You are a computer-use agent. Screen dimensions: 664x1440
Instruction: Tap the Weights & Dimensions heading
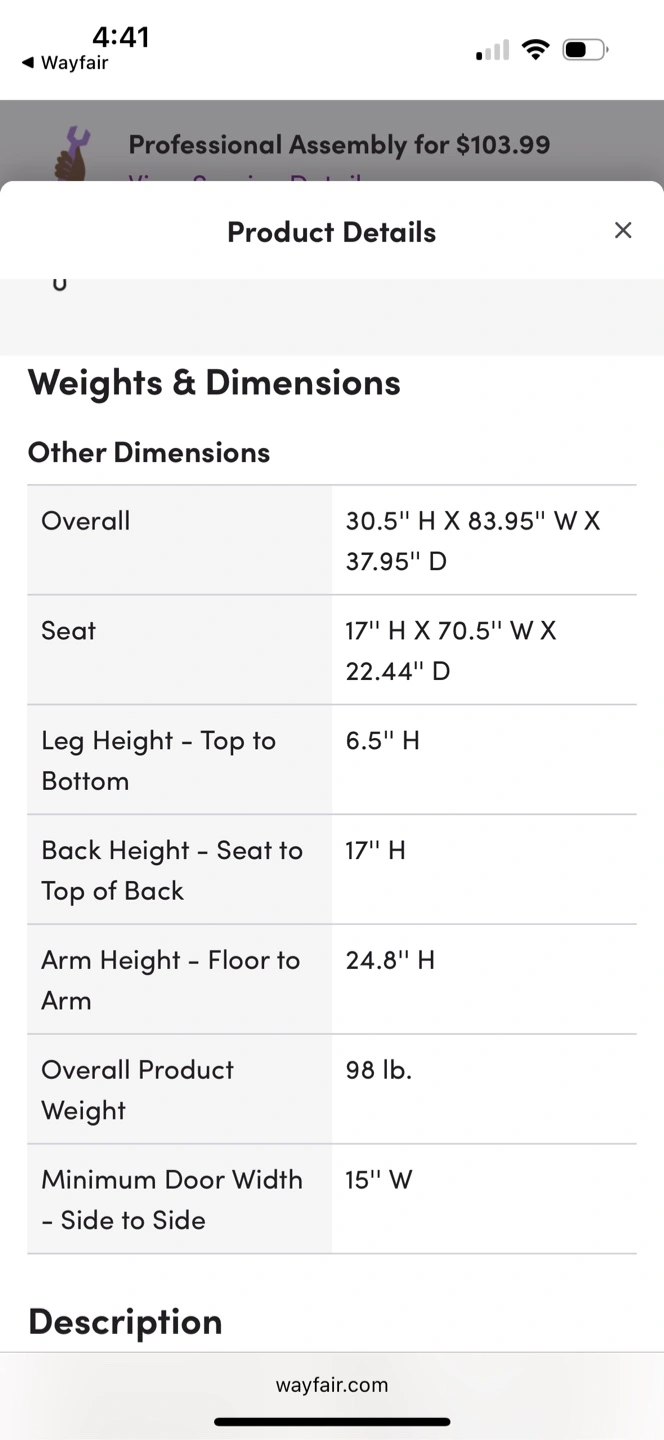(x=214, y=383)
